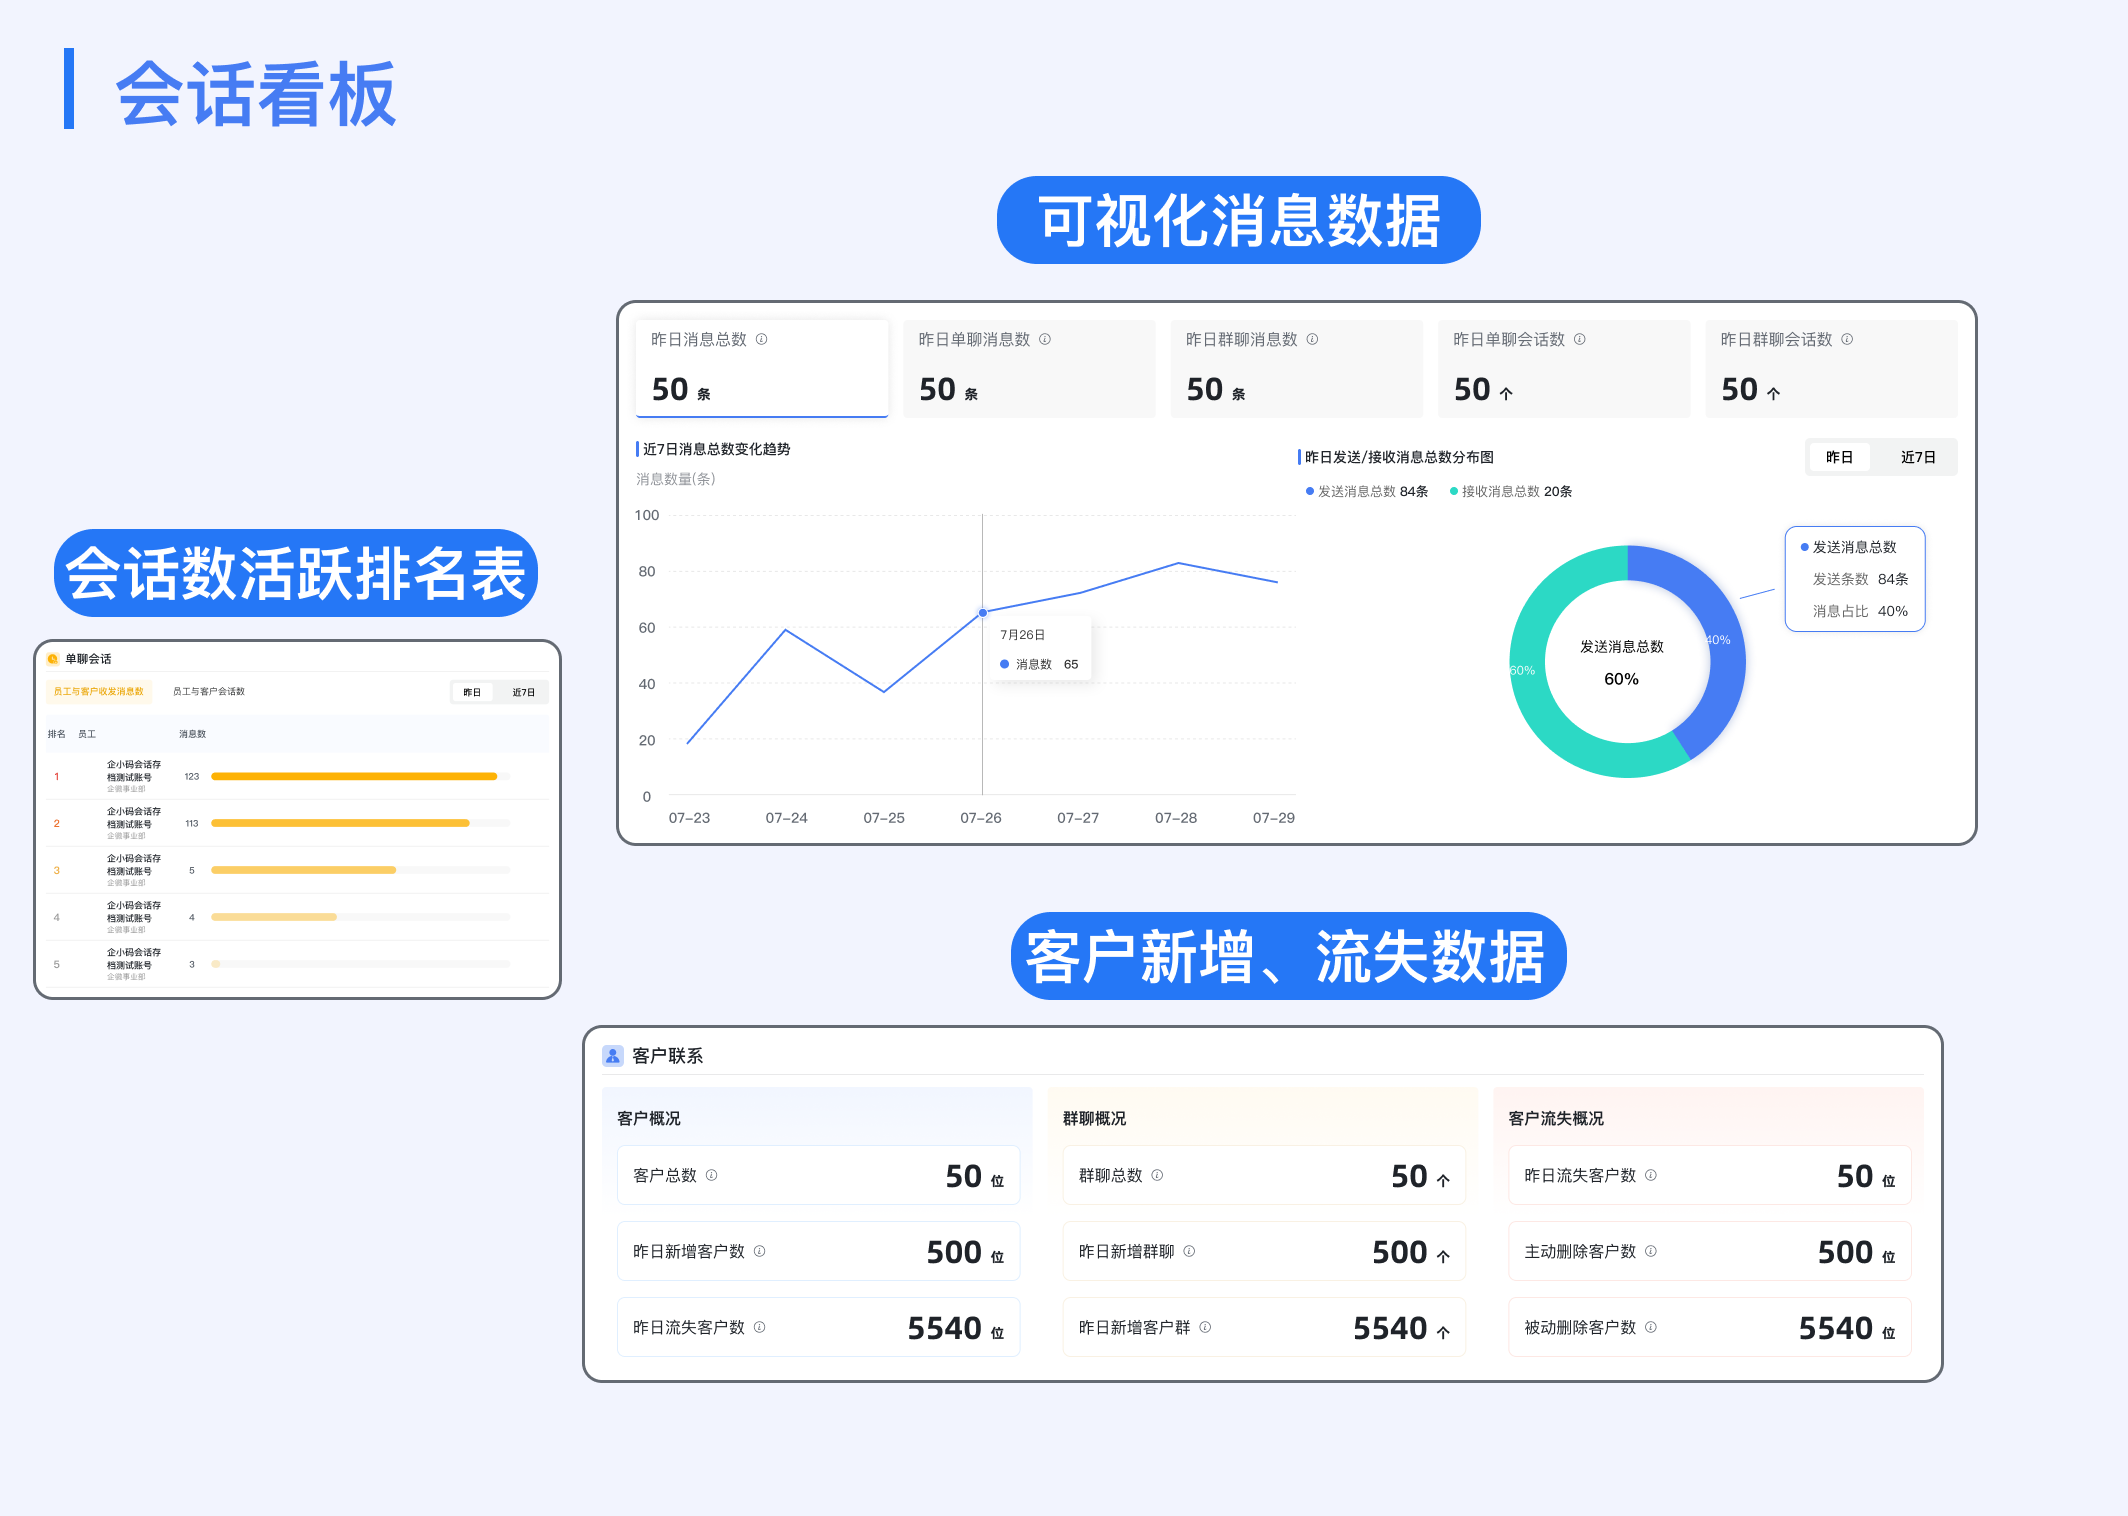
Task: Open the 员工与客户会话数 tab
Action: tap(208, 691)
